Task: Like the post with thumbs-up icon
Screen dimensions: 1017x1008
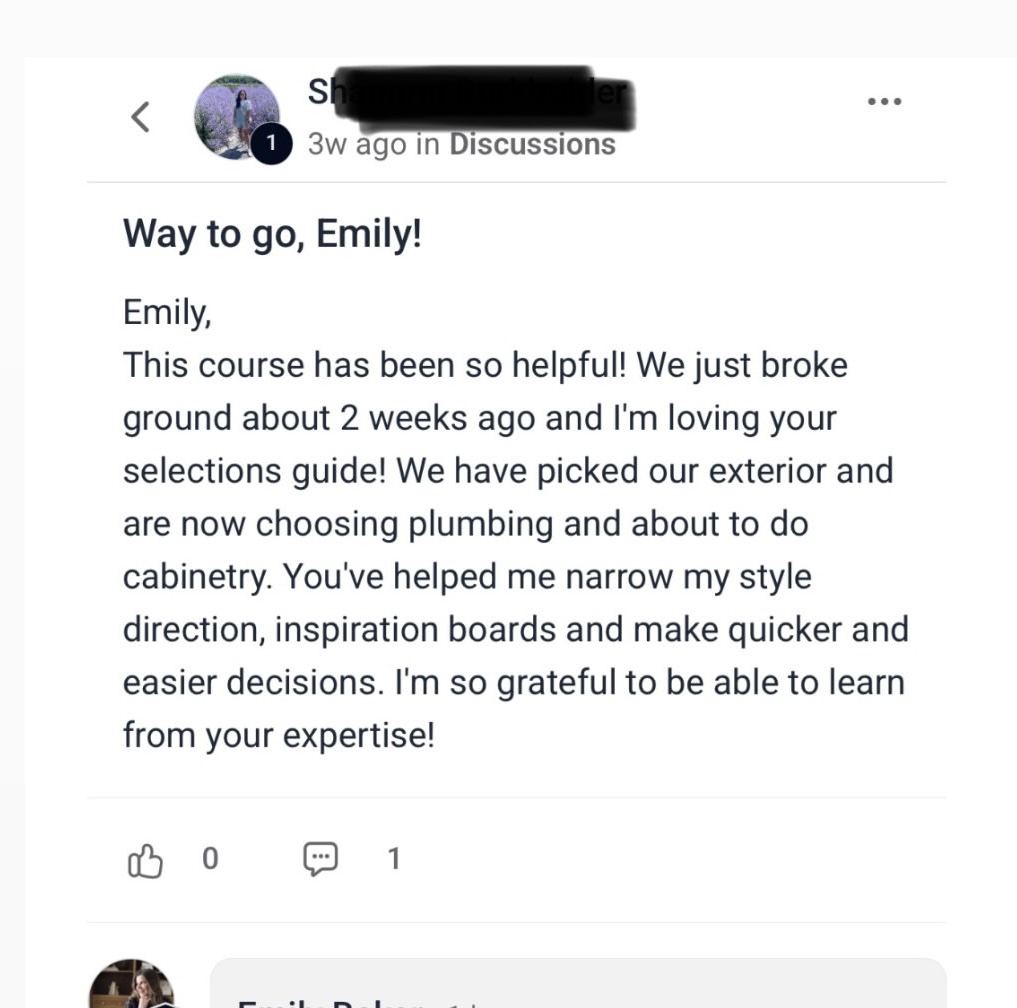Action: [x=145, y=860]
